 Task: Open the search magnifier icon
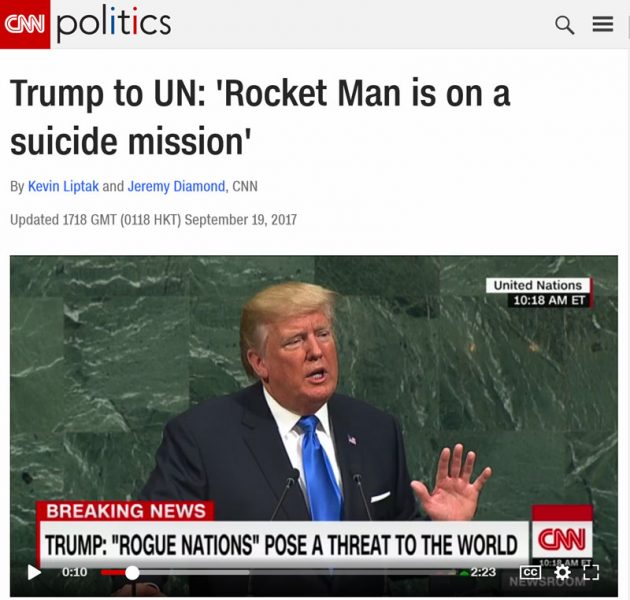coord(565,25)
